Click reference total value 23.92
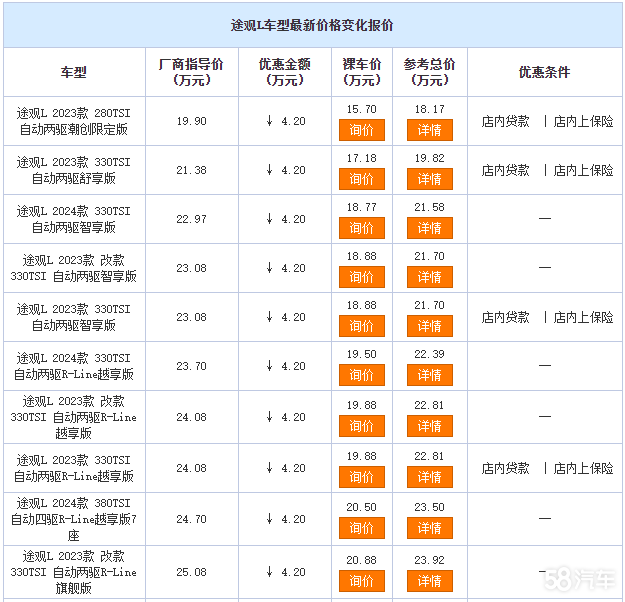The width and height of the screenshot is (625, 602). coord(429,560)
